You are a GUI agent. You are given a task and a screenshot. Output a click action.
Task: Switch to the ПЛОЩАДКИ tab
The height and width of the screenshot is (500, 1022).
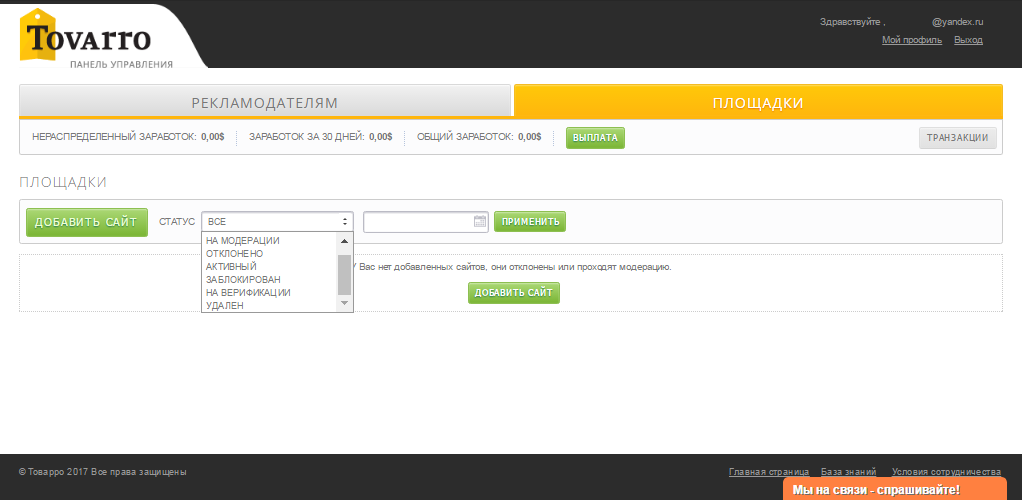[758, 102]
